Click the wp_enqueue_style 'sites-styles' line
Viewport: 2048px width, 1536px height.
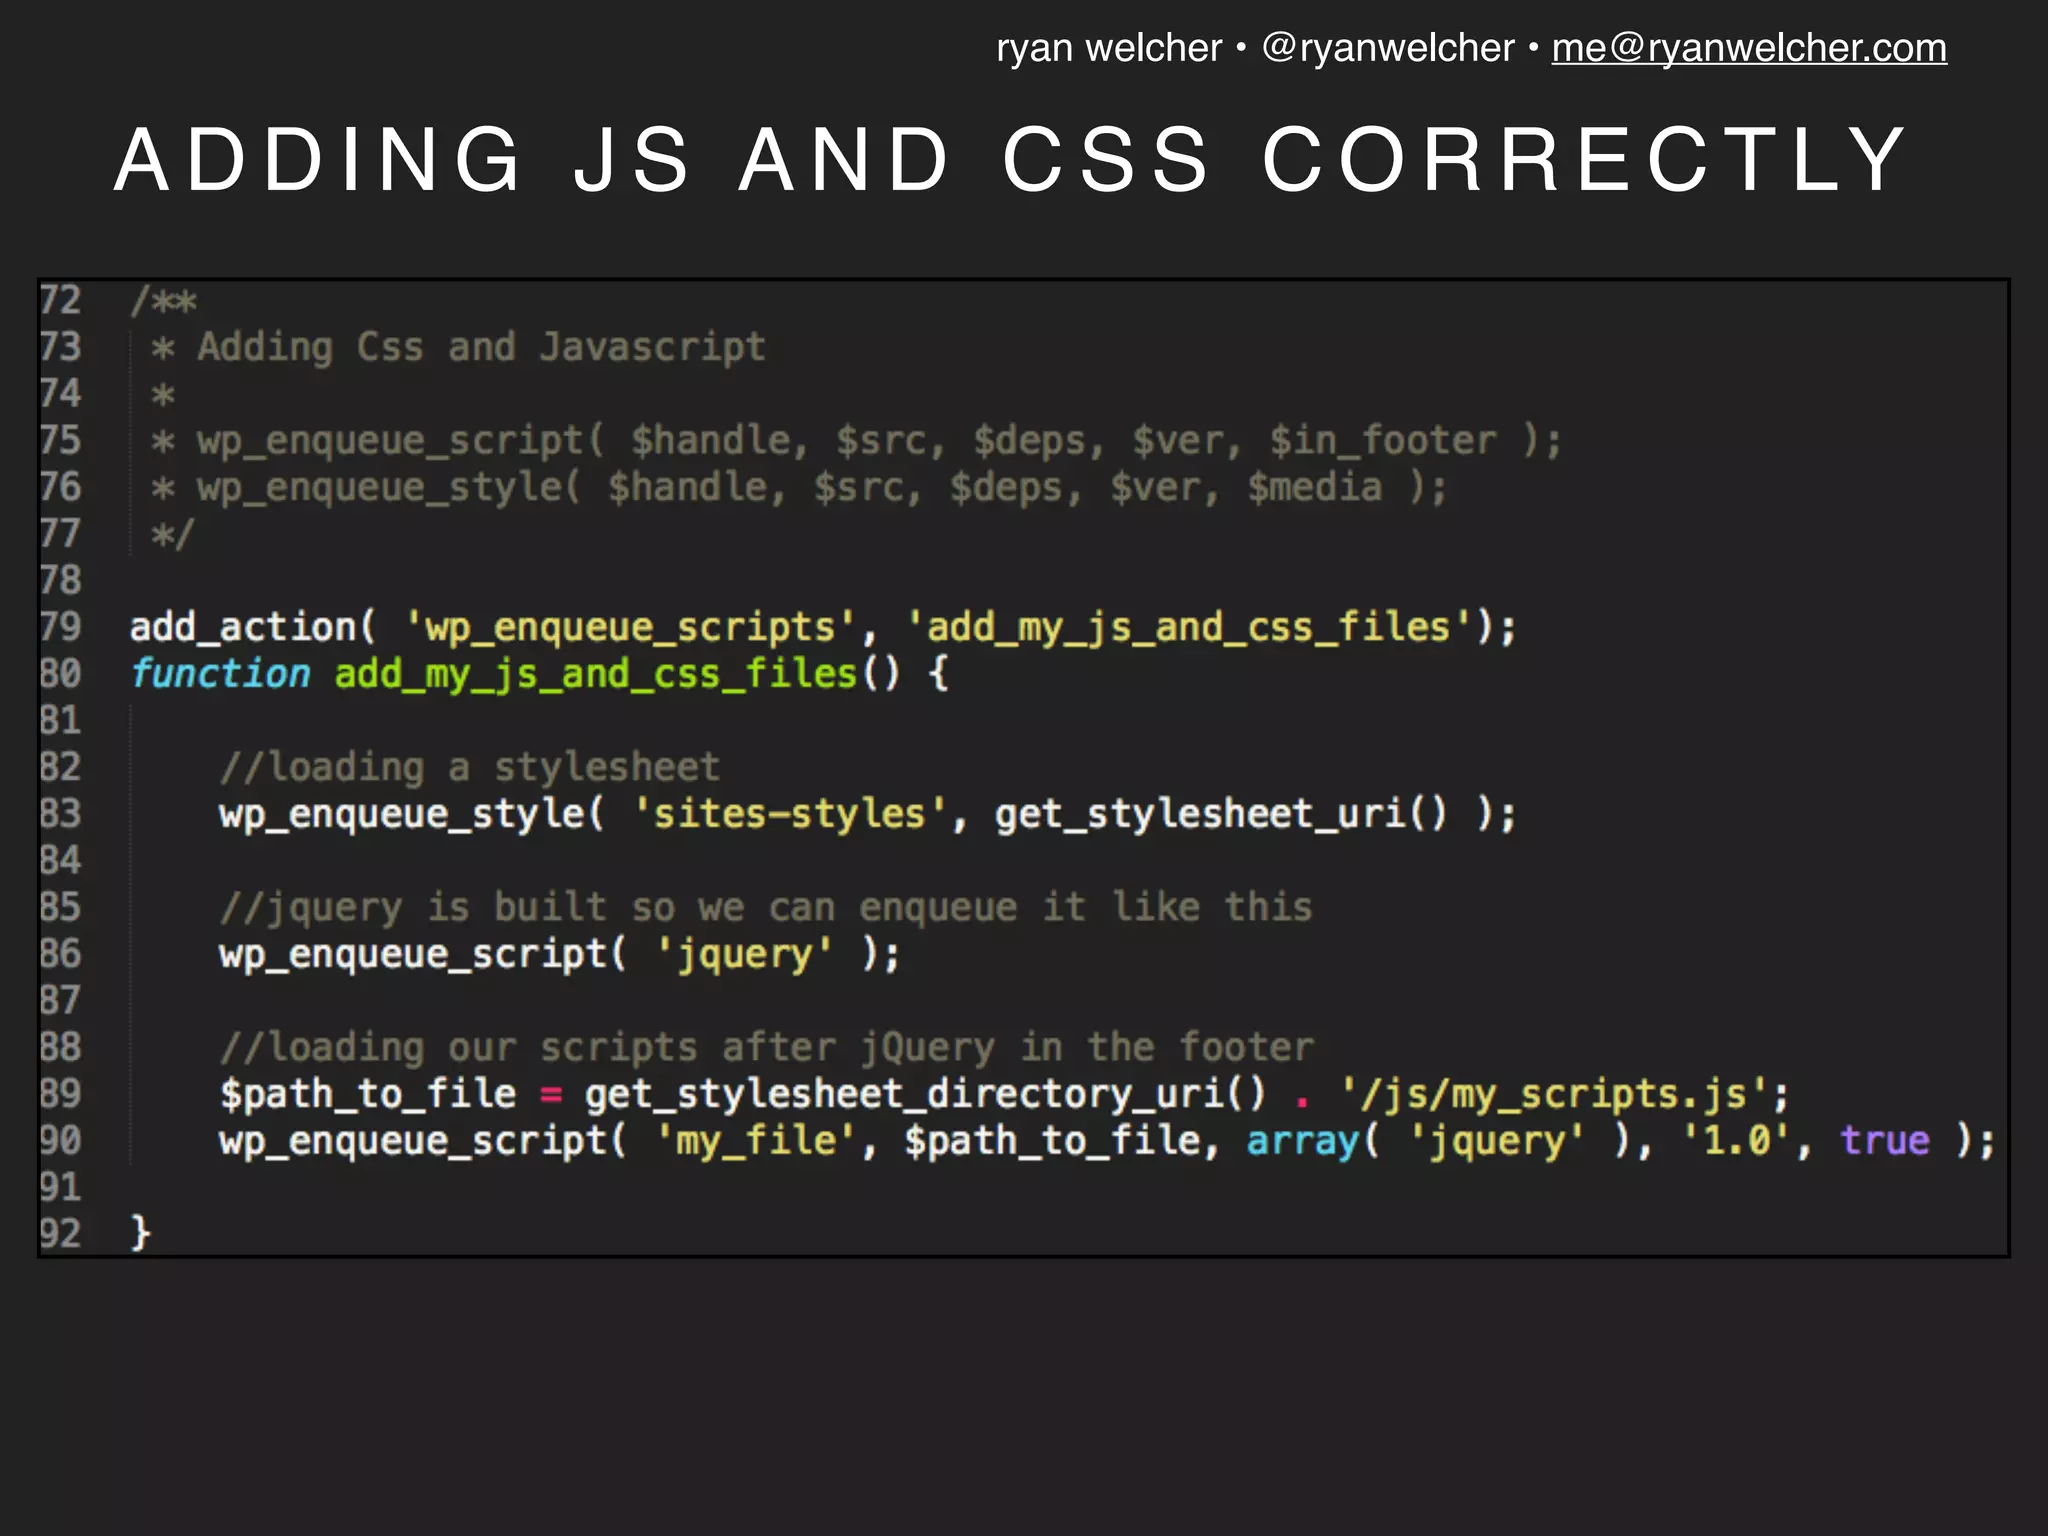(x=868, y=814)
